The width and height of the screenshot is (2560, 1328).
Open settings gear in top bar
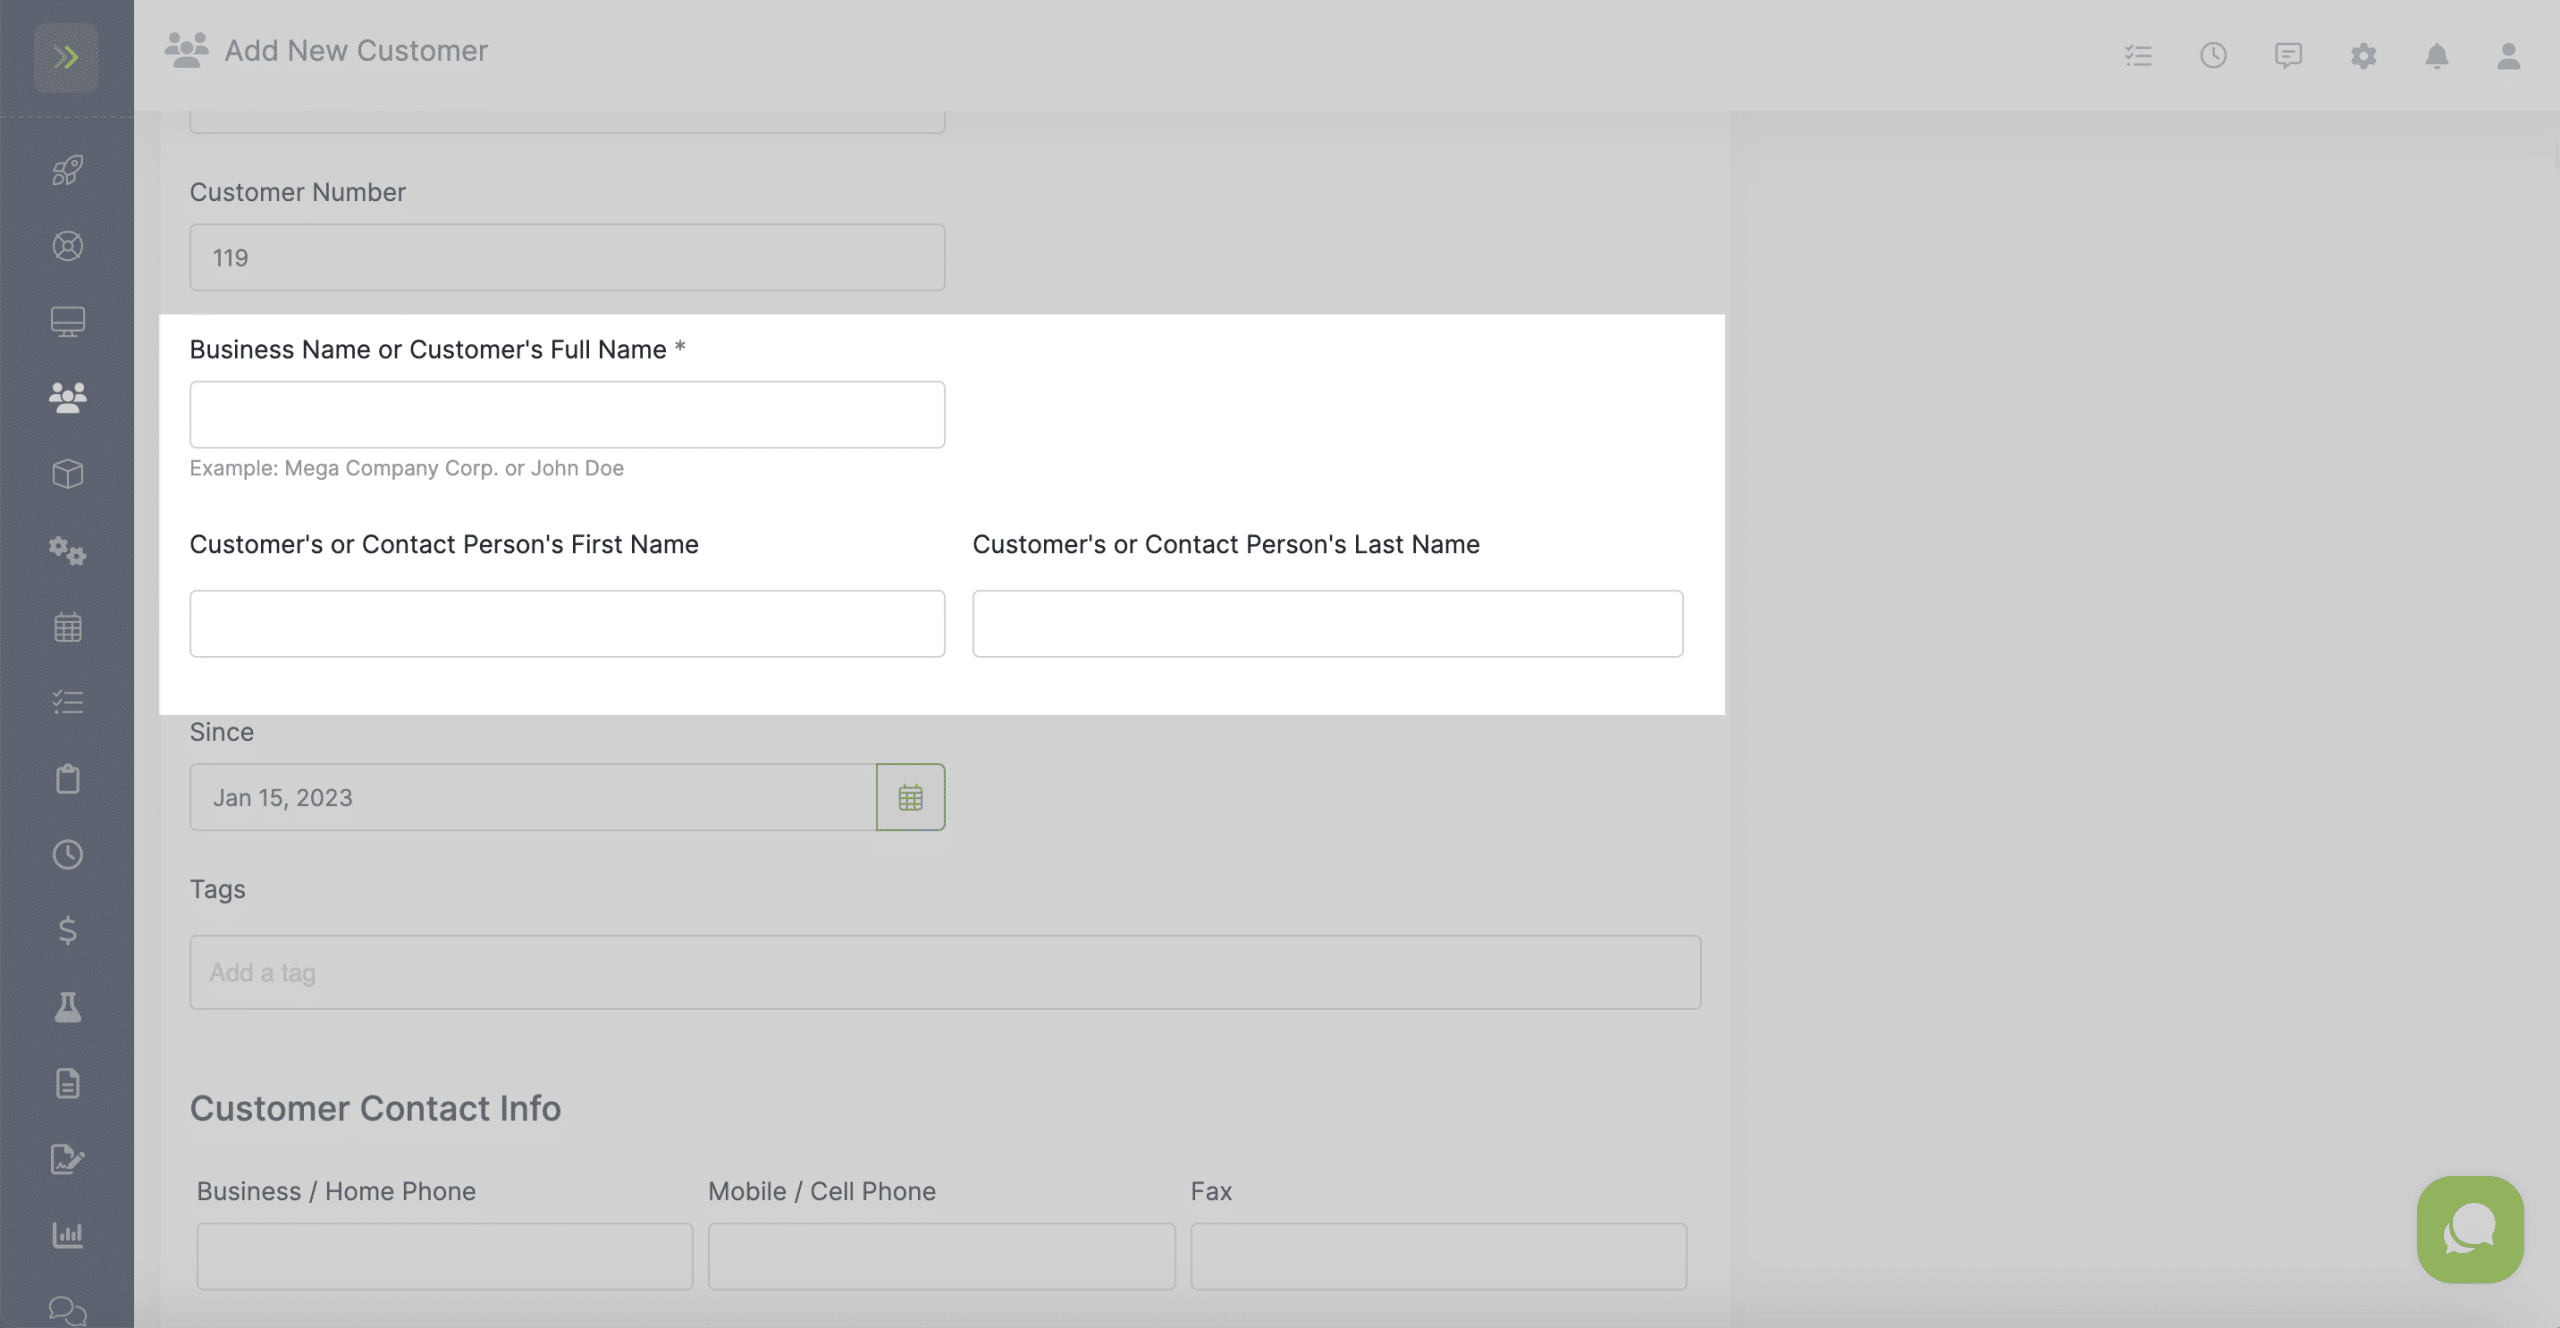coord(2363,55)
